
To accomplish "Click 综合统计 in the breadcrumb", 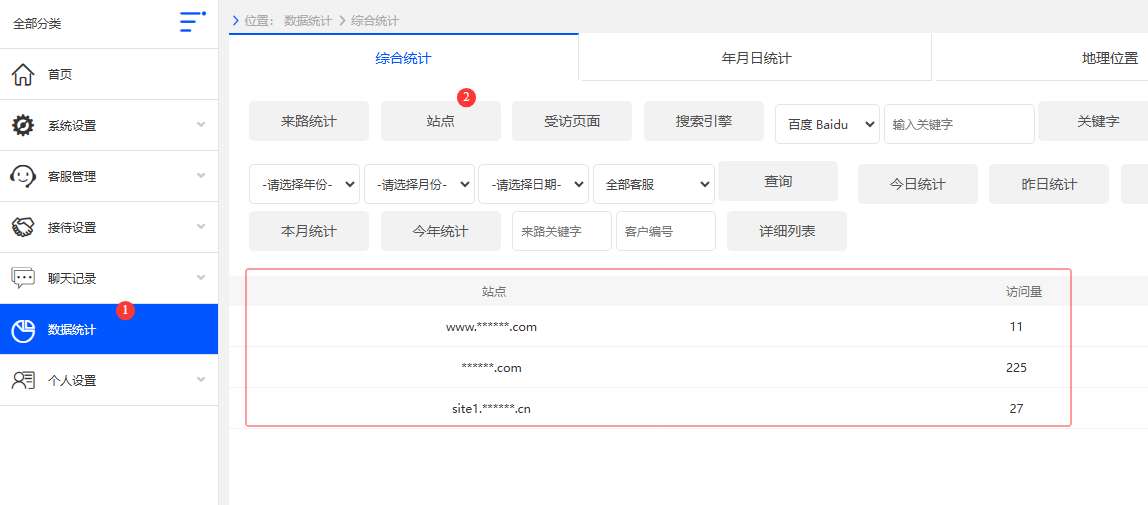I will tap(376, 20).
